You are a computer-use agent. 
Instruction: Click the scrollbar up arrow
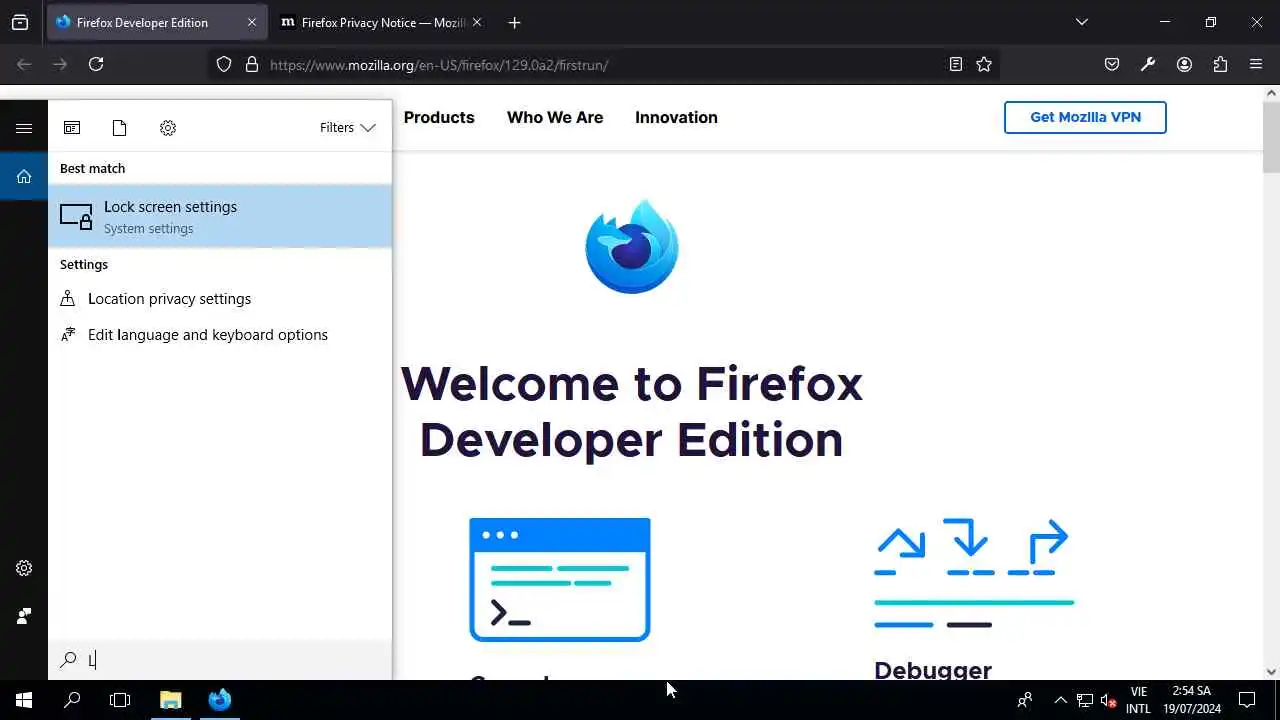1271,93
